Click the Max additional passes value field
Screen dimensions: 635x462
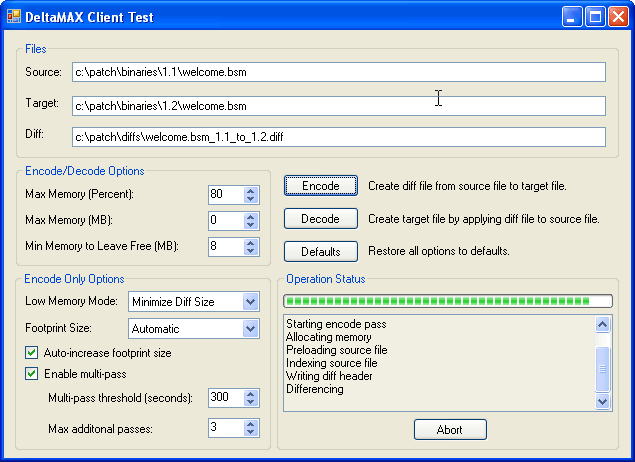226,428
